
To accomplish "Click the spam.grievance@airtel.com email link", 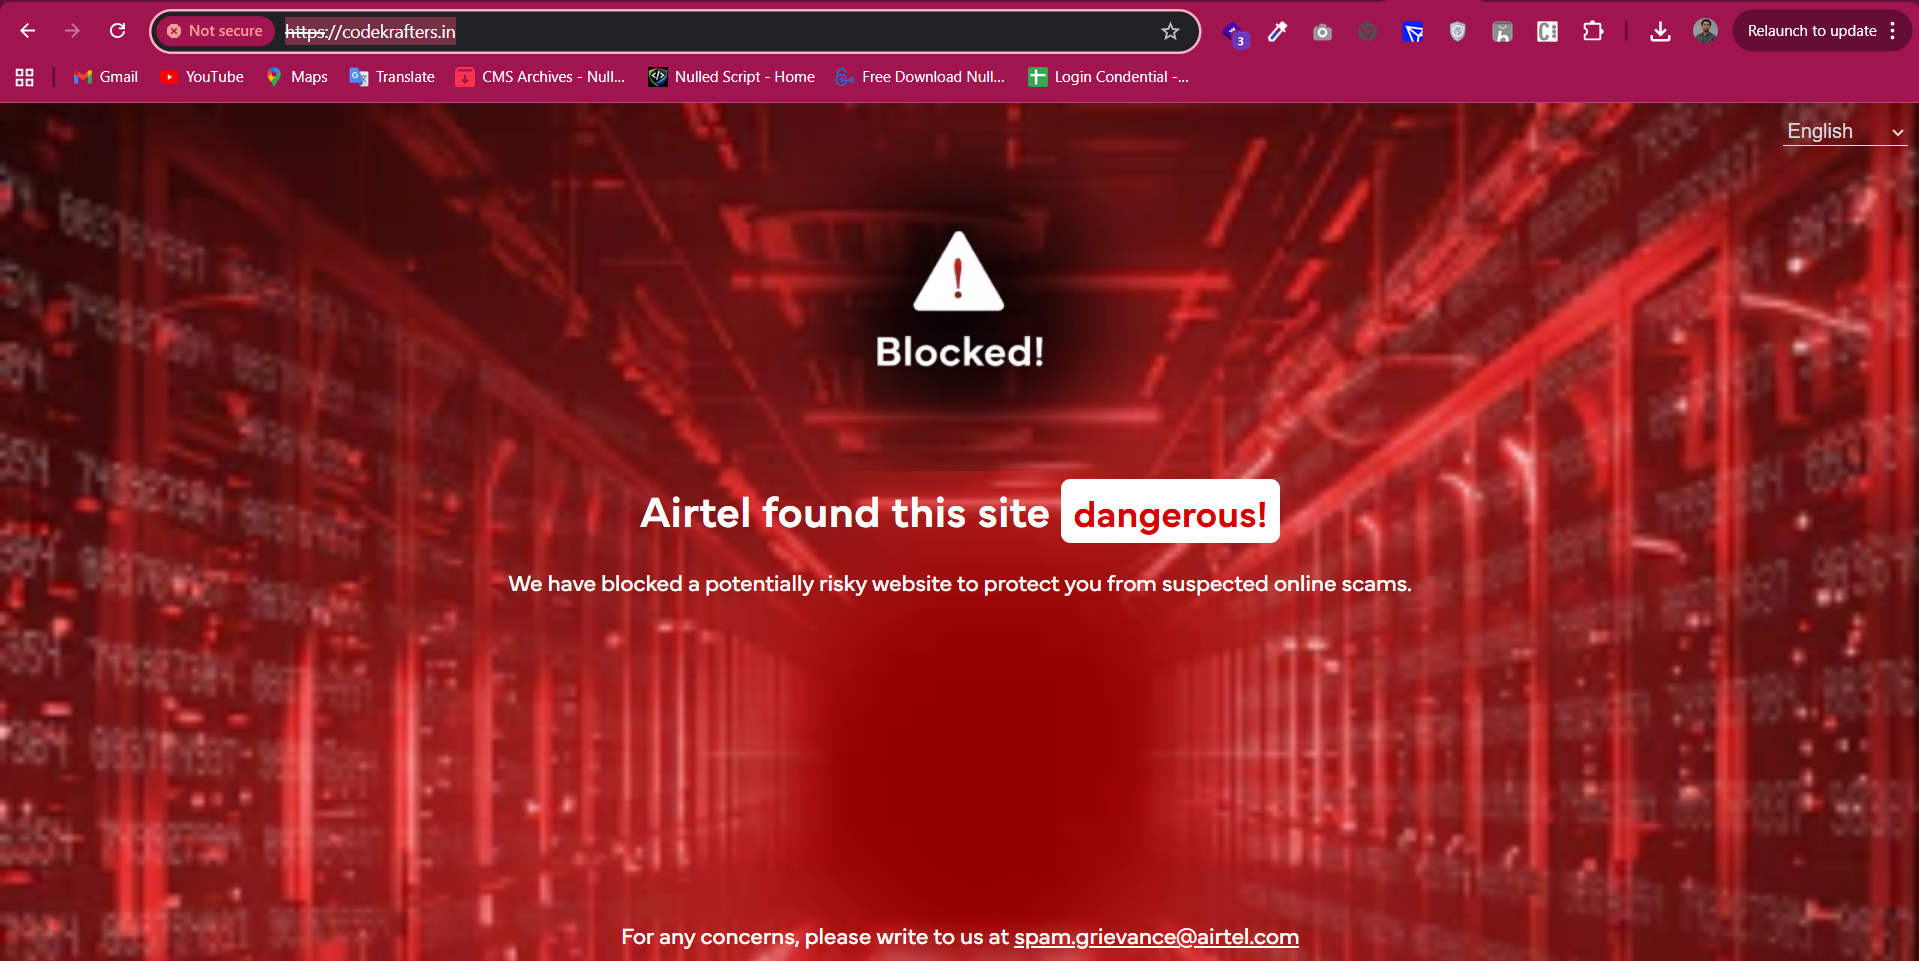I will [1156, 937].
